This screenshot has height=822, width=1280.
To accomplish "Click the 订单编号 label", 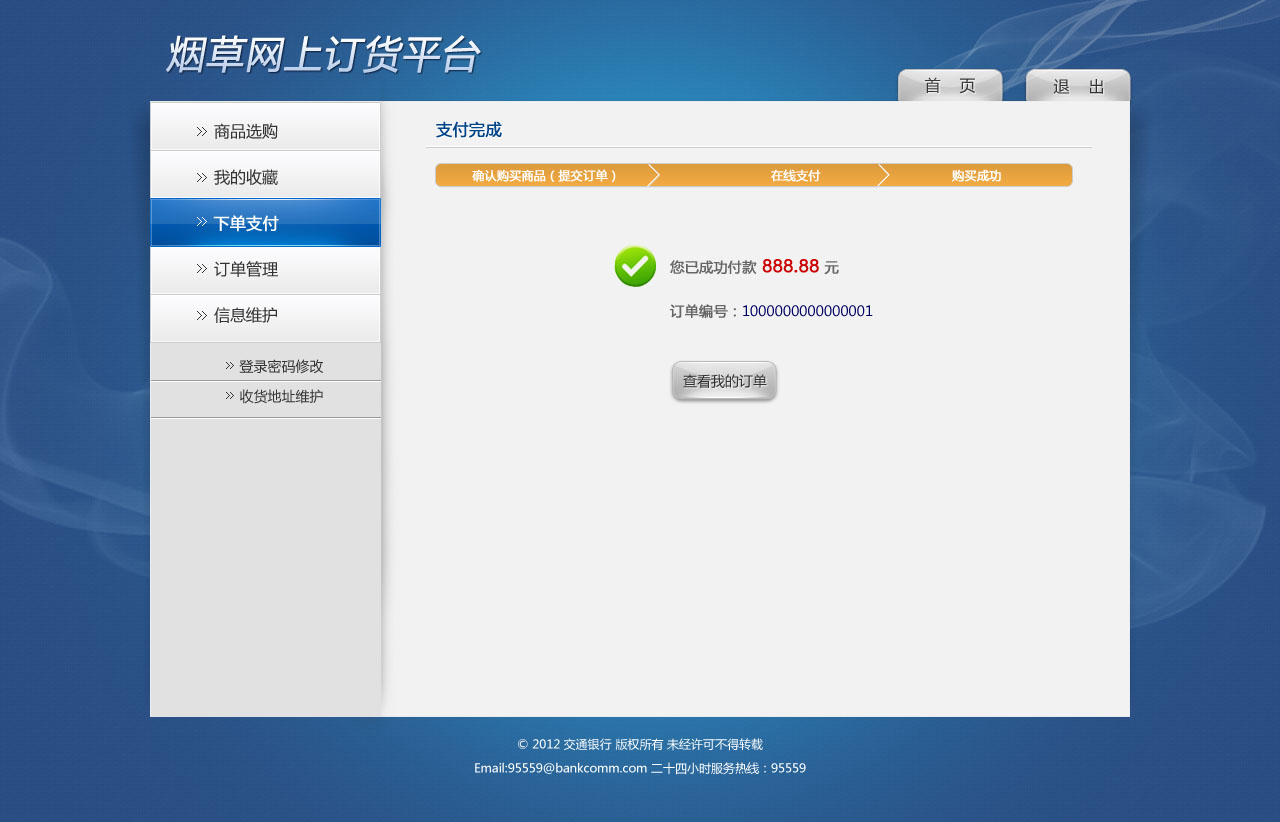I will coord(705,311).
